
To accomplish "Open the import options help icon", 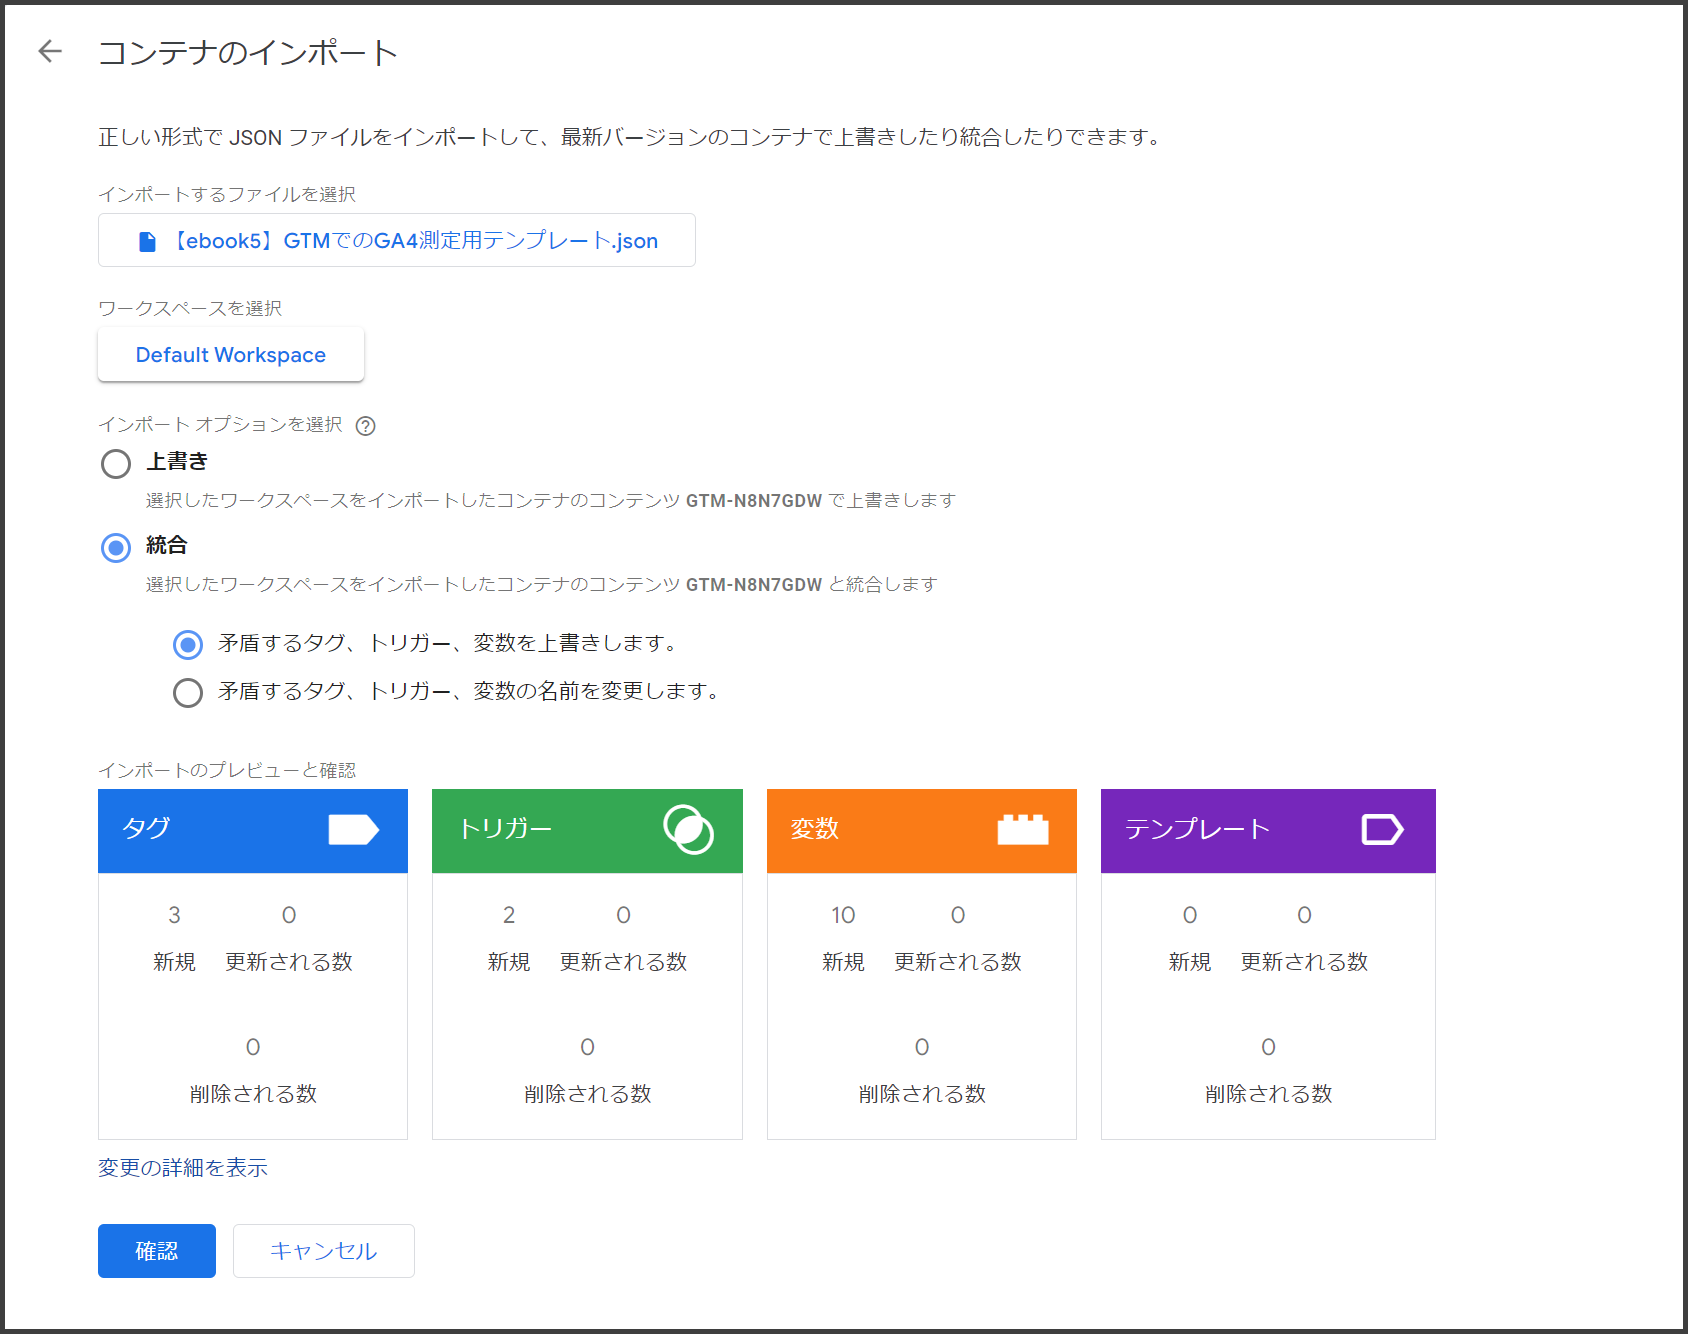I will [366, 426].
